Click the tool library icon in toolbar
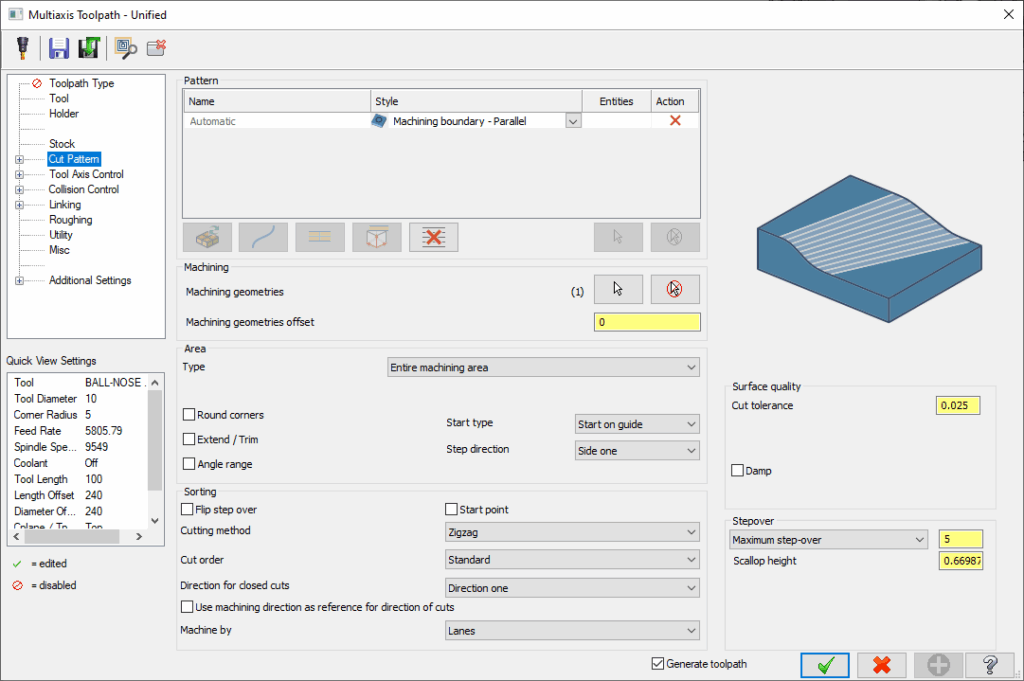The image size is (1024, 681). [23, 48]
